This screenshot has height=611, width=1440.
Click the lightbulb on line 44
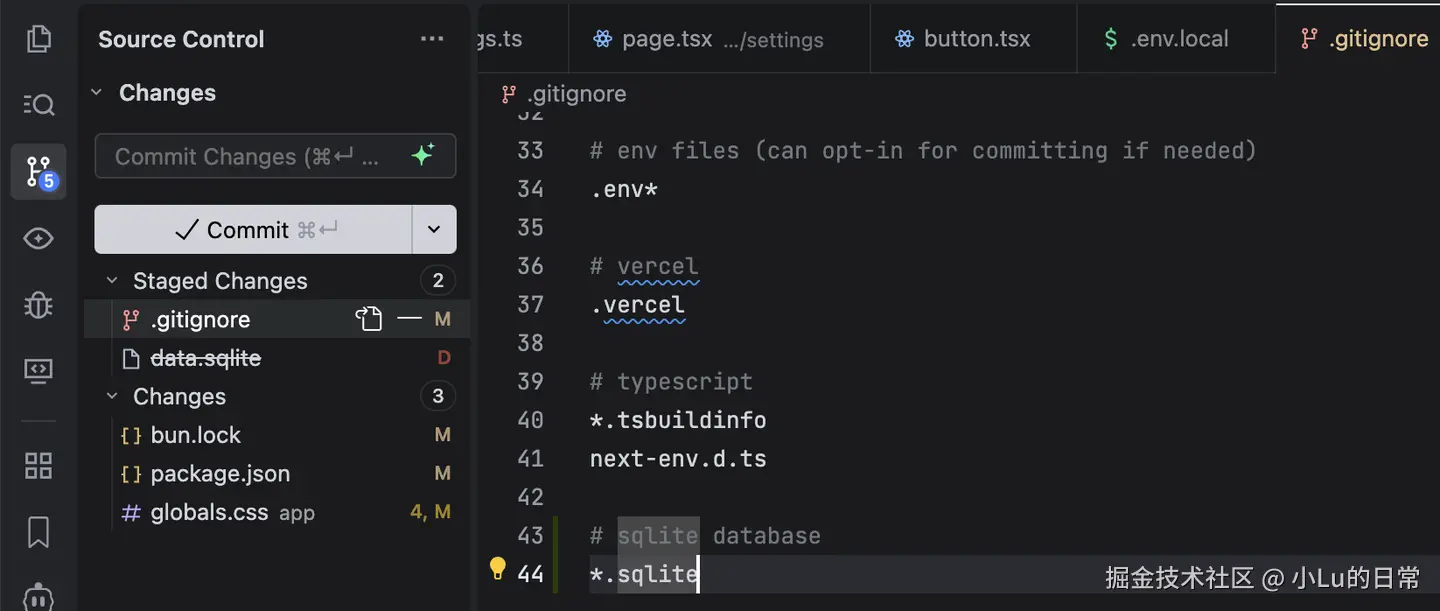(497, 569)
